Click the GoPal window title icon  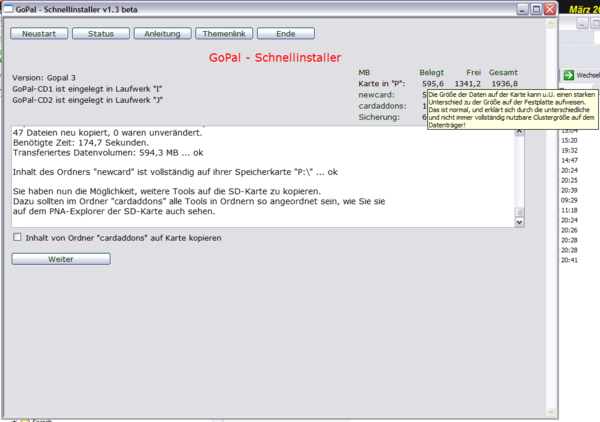tap(8, 9)
